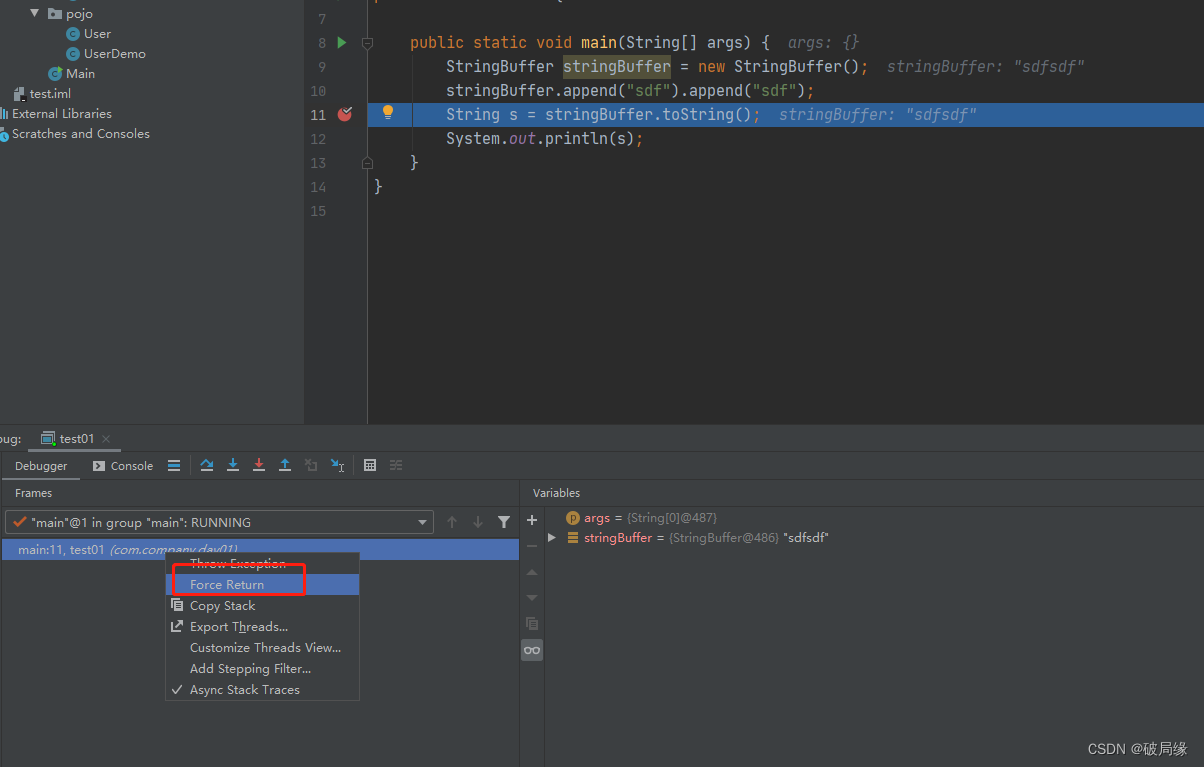The image size is (1204, 767).
Task: Click the duplicate watch icon in Variables
Action: [532, 624]
